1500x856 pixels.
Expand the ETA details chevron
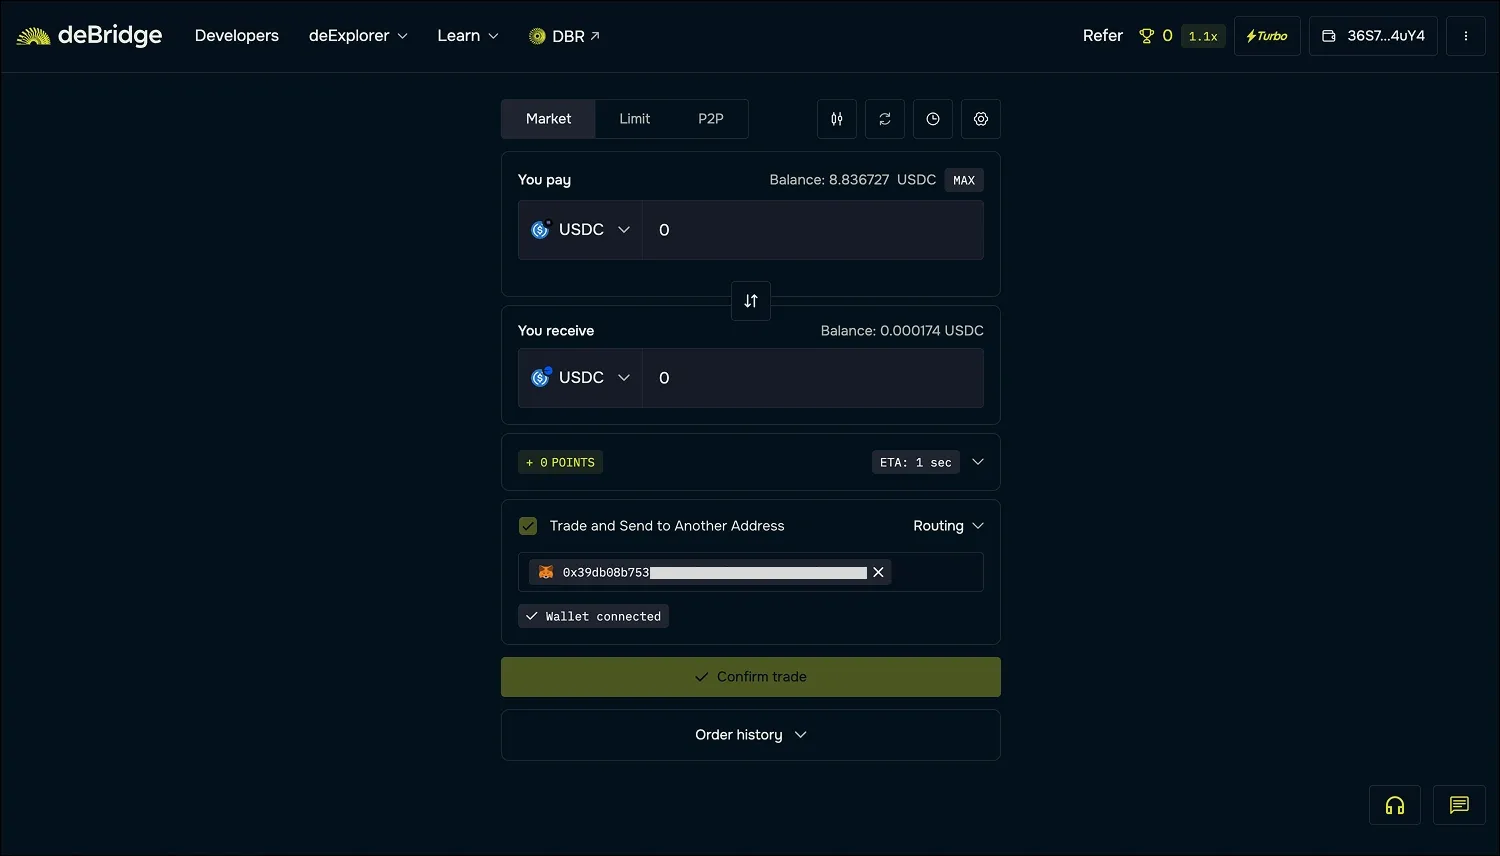pos(978,462)
